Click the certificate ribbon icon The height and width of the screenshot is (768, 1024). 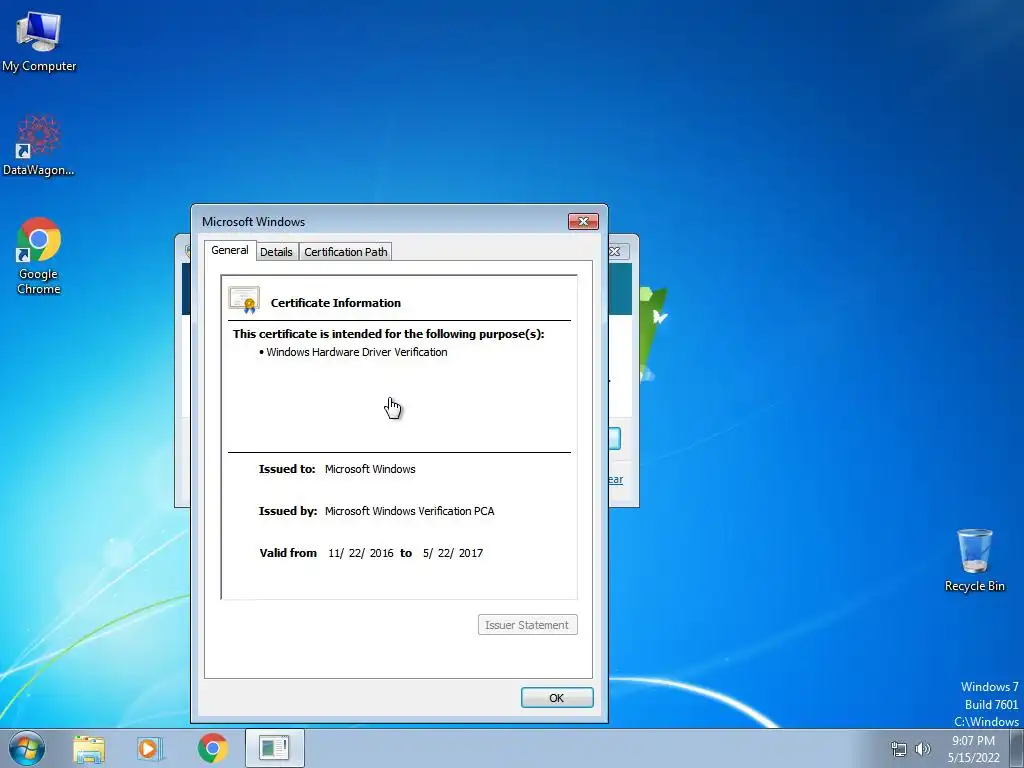tap(244, 300)
